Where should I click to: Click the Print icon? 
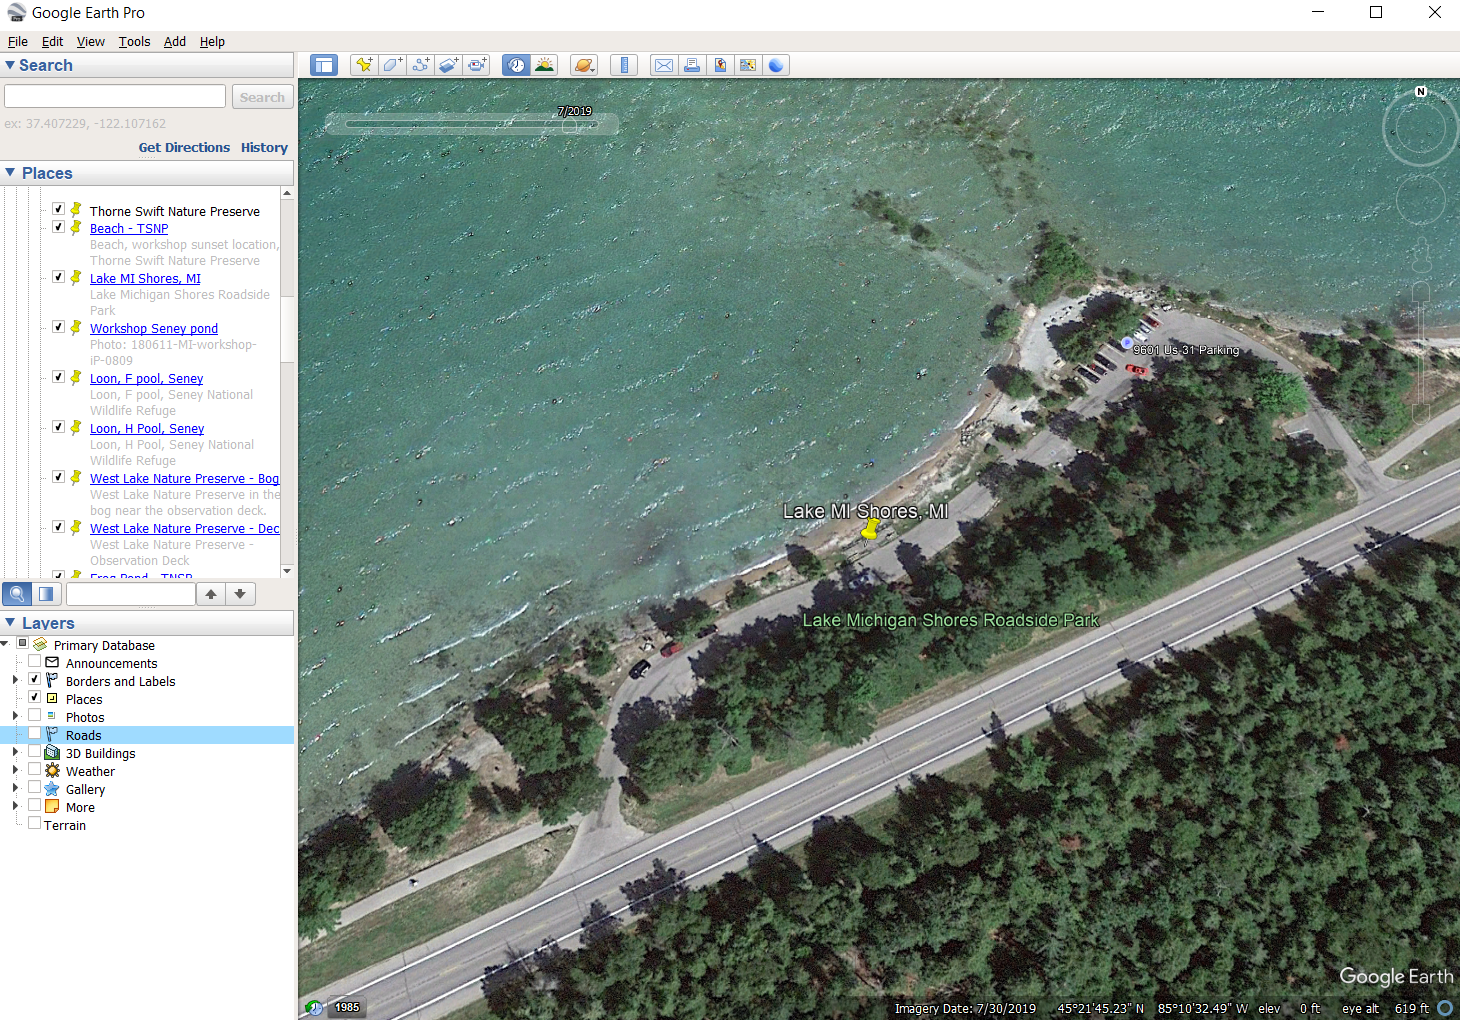coord(692,65)
